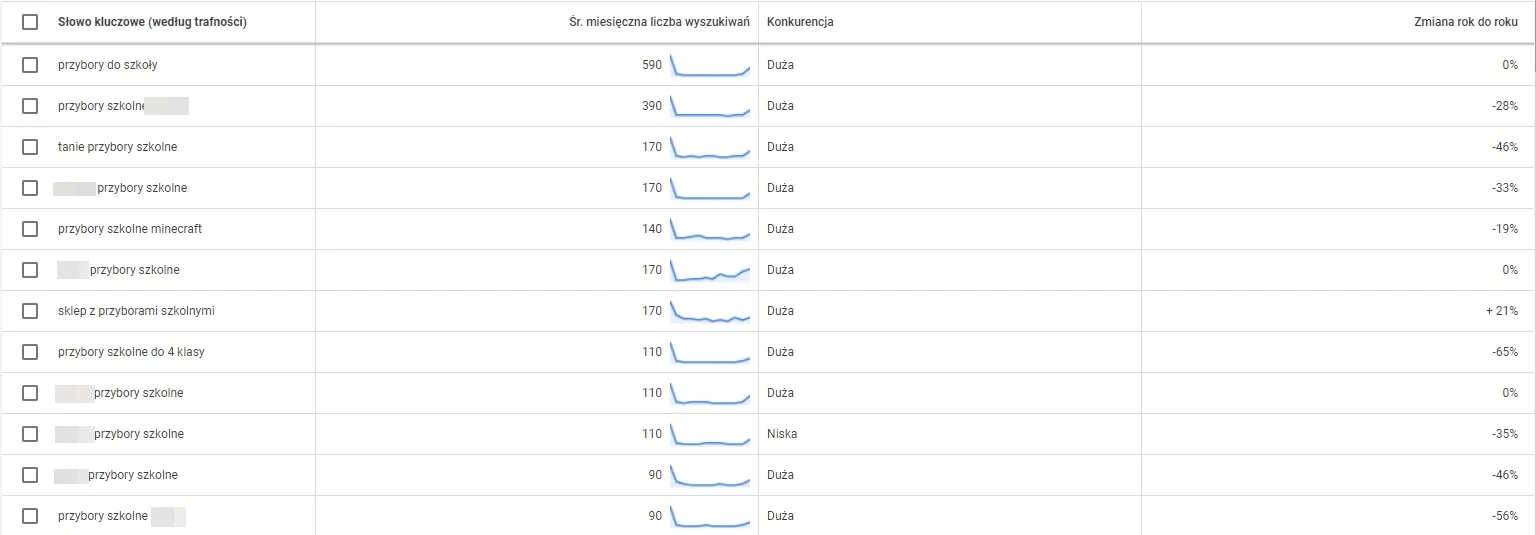Sort by Słowo kluczowe column header
The height and width of the screenshot is (535, 1536).
[152, 22]
